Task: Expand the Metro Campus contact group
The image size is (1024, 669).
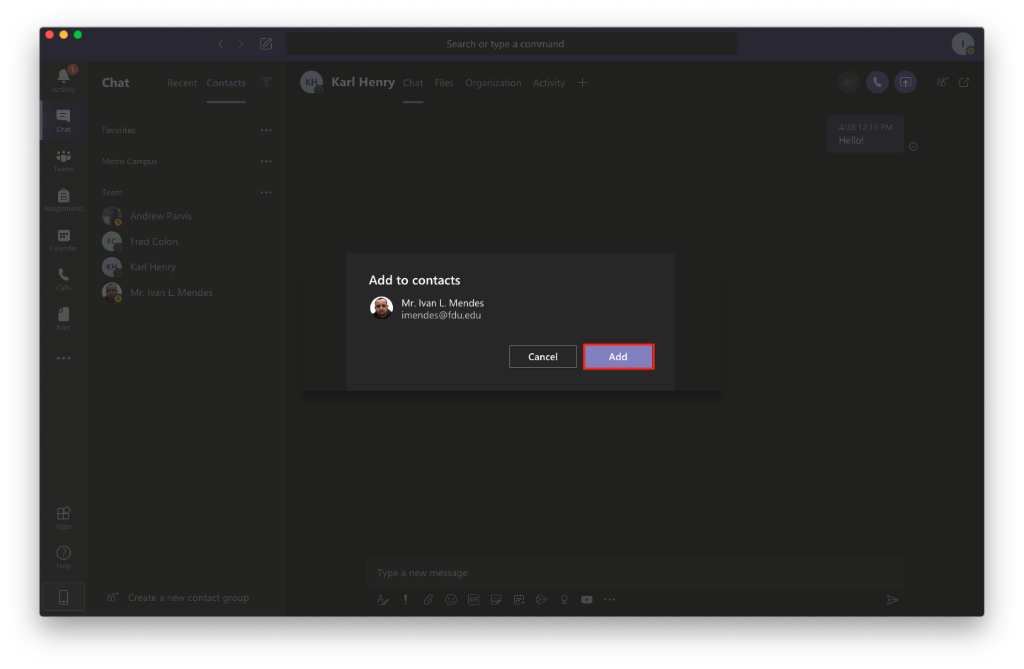Action: click(x=129, y=161)
